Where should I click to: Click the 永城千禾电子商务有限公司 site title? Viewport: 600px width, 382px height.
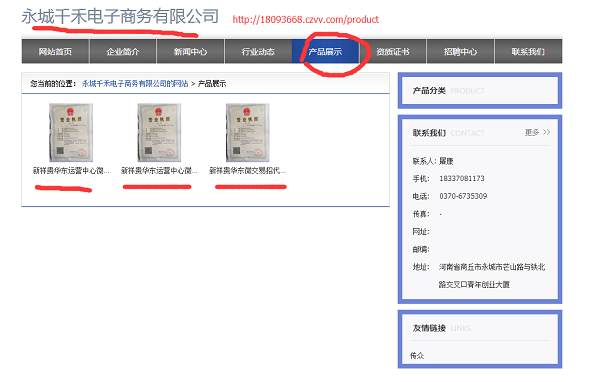pos(120,16)
